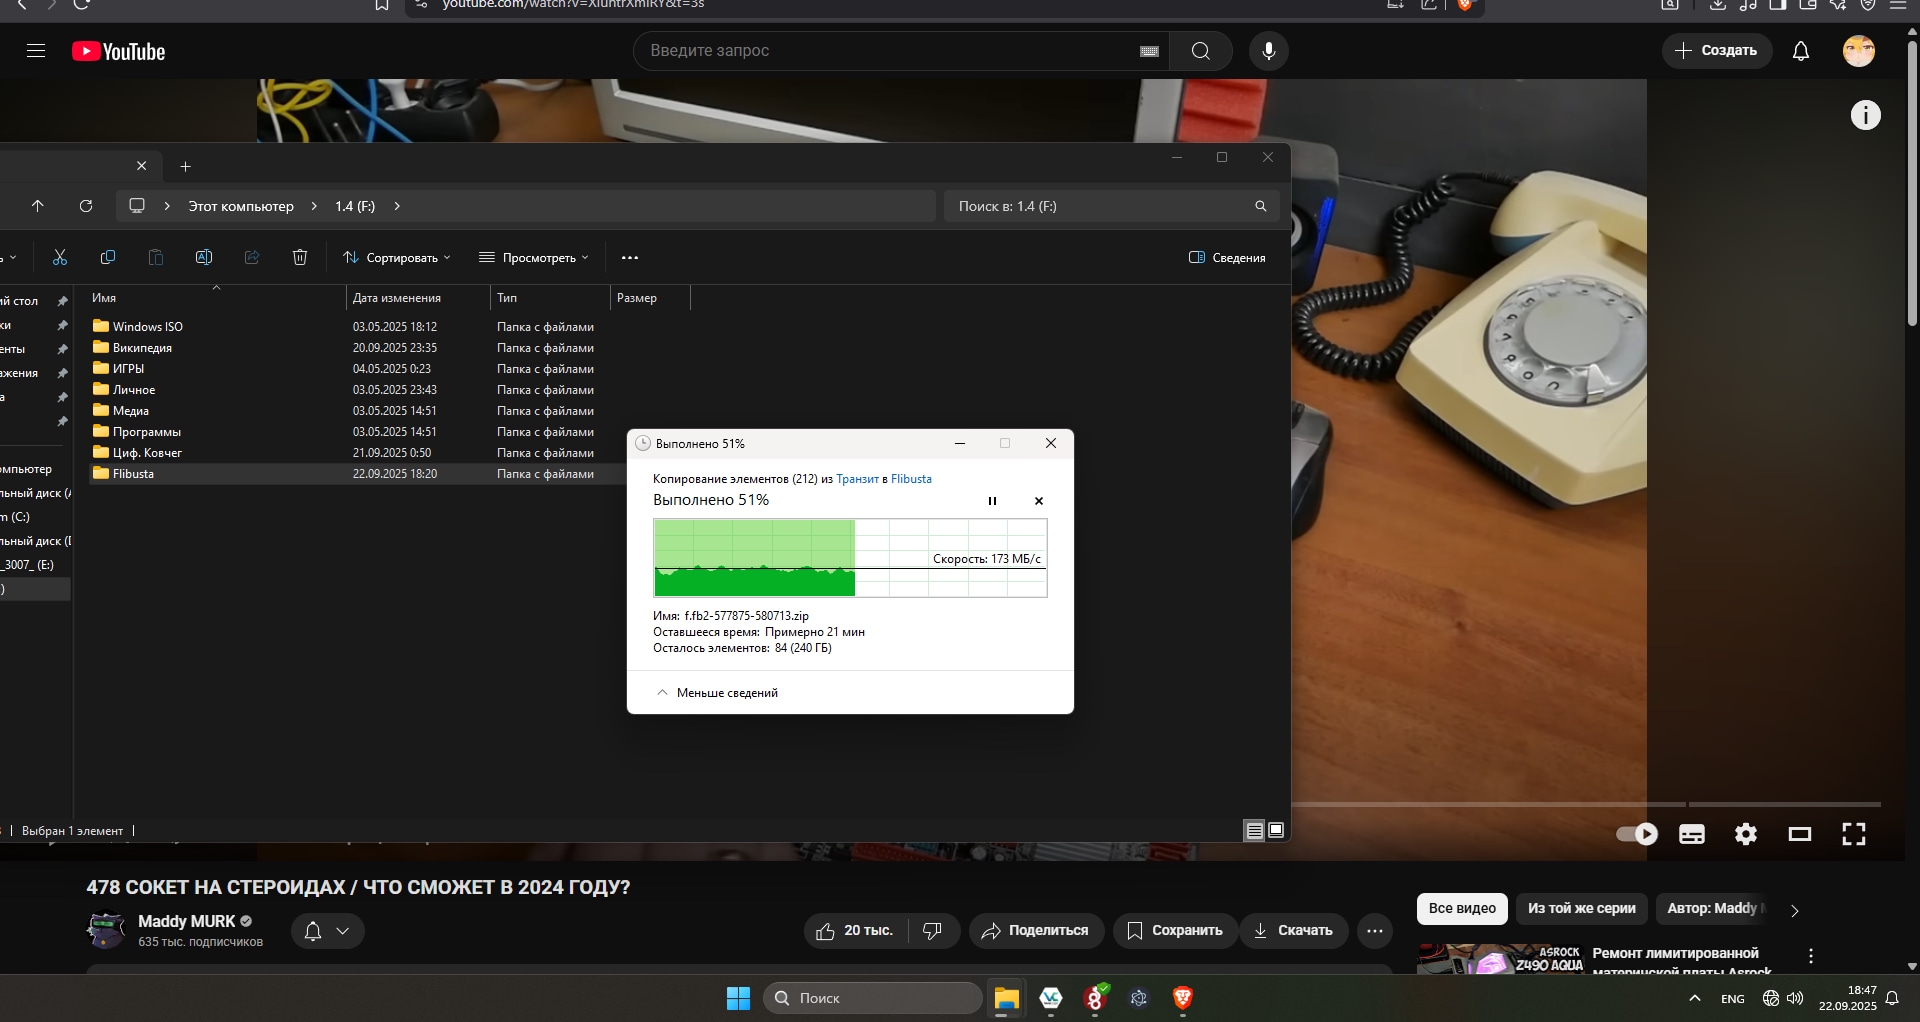Open the Flibusta folder
Viewport: 1920px width, 1022px height.
[x=133, y=474]
